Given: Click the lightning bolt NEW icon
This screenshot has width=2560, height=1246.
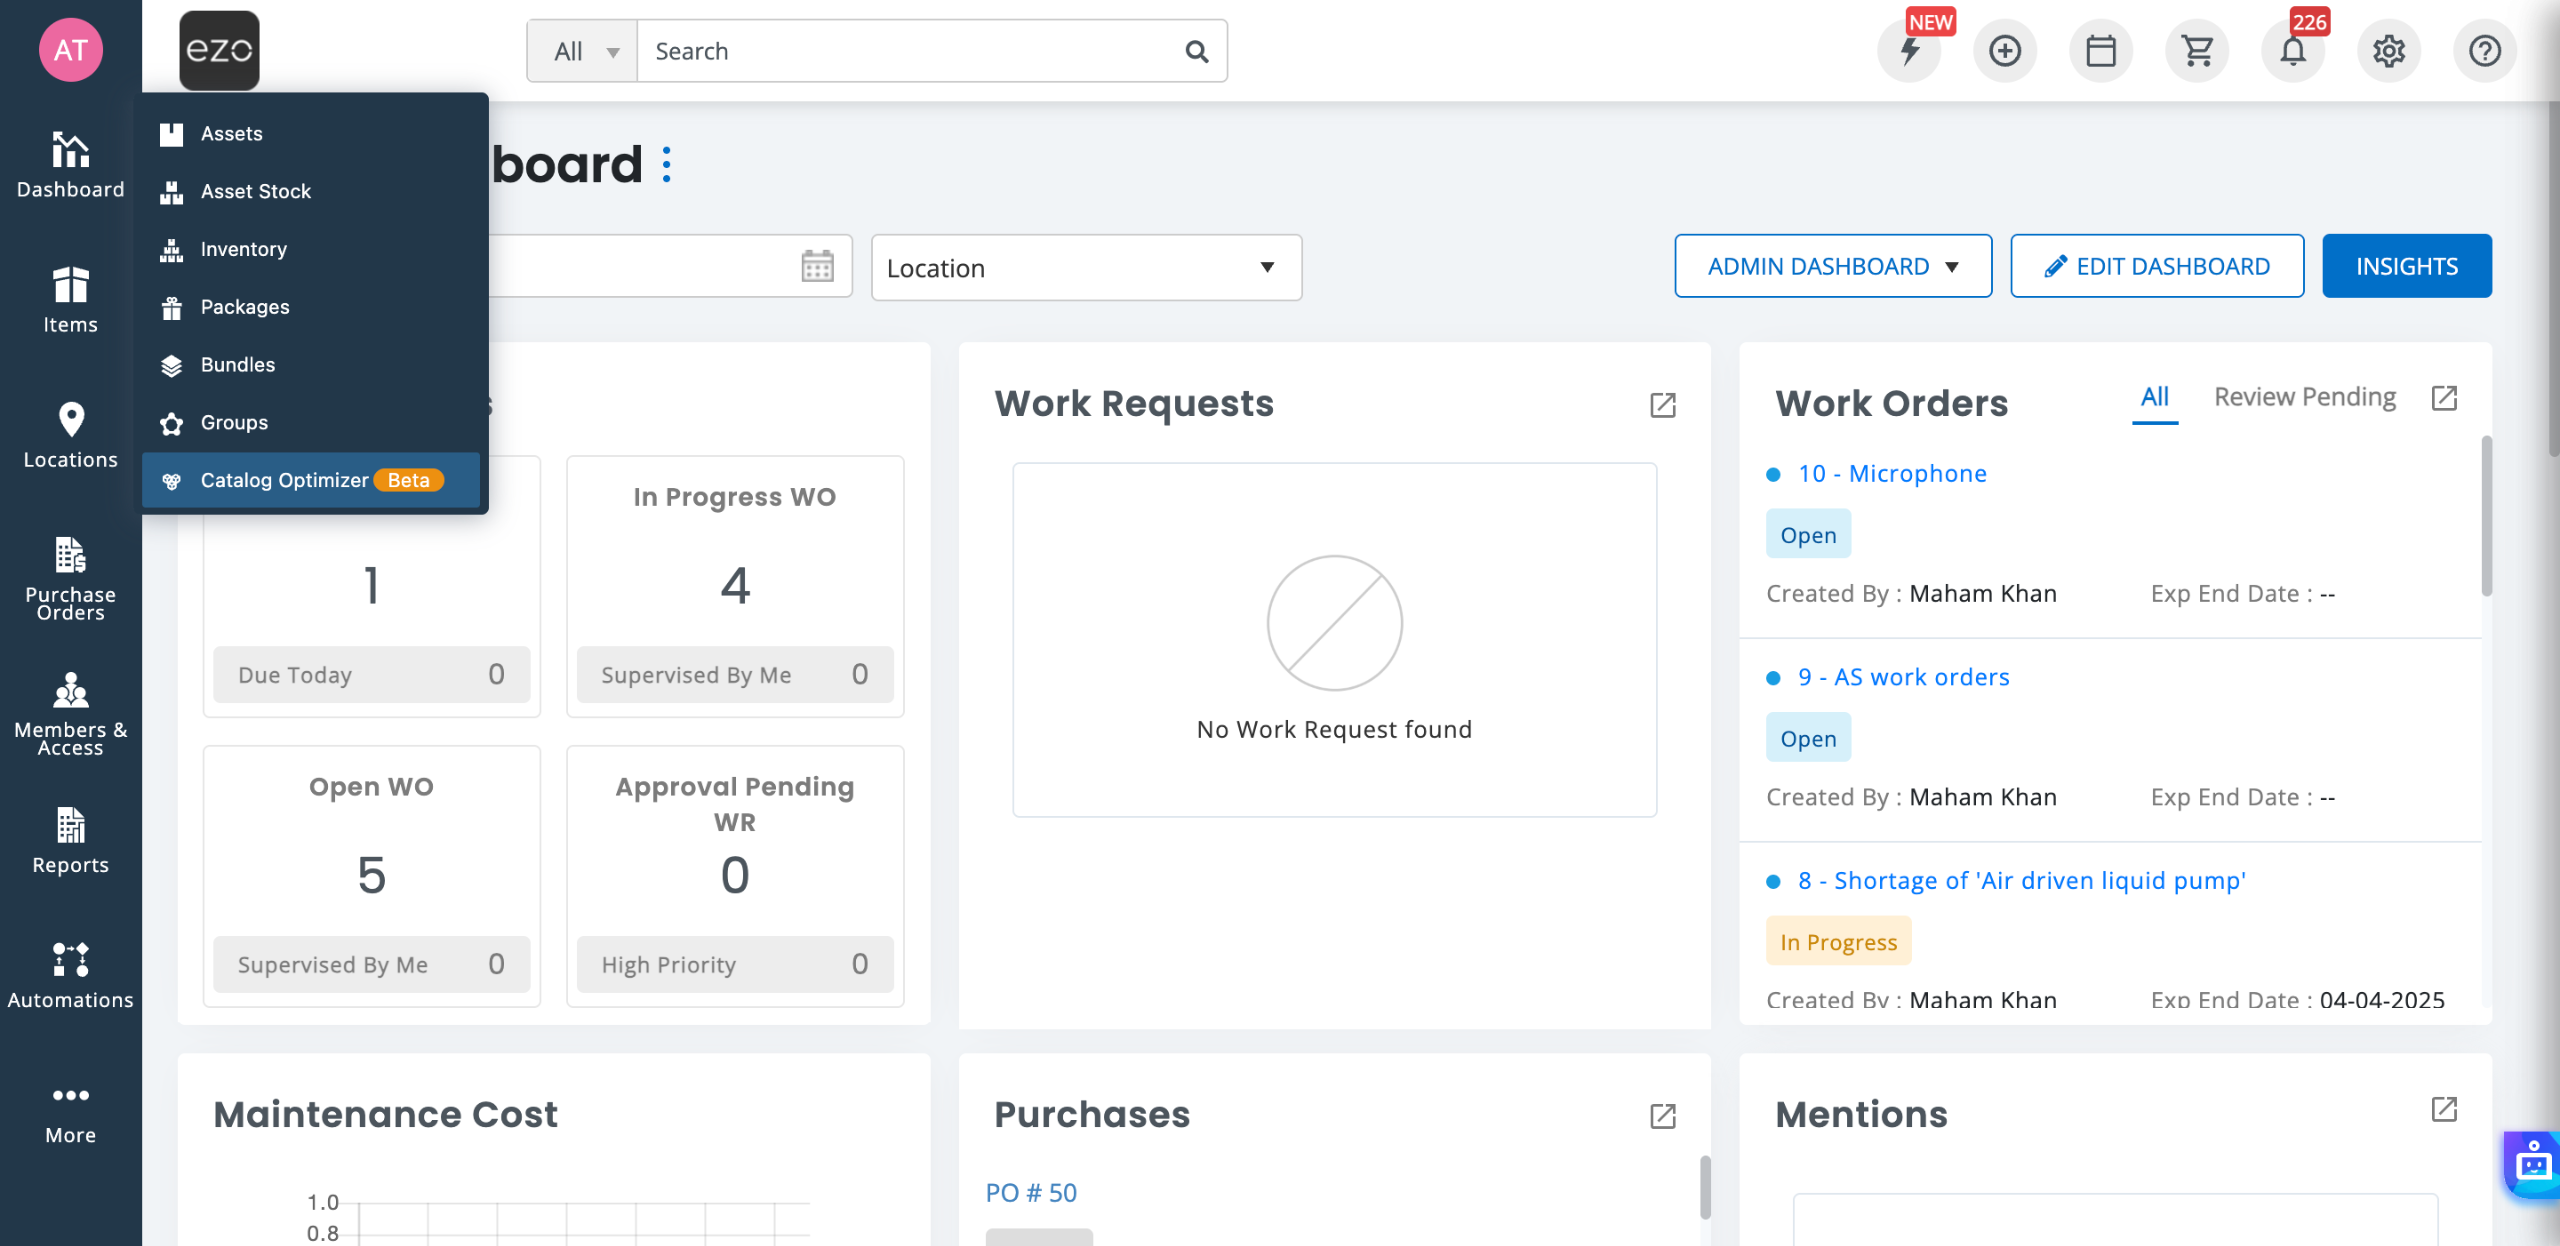Looking at the screenshot, I should click(1909, 51).
